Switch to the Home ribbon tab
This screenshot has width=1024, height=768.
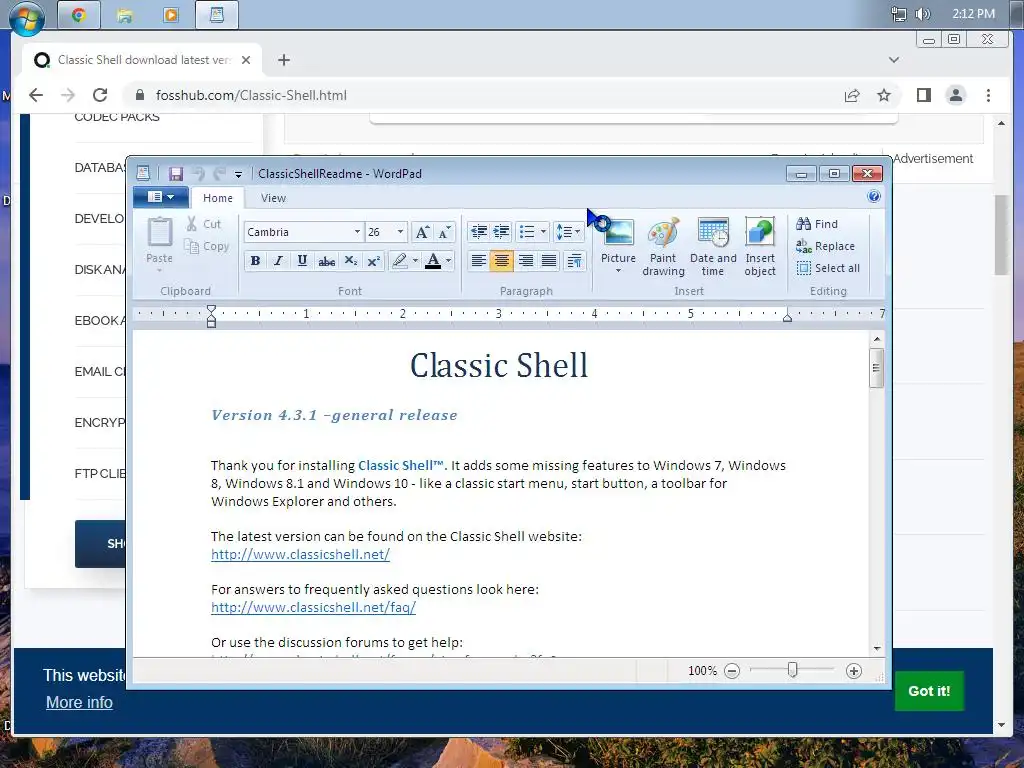point(217,198)
